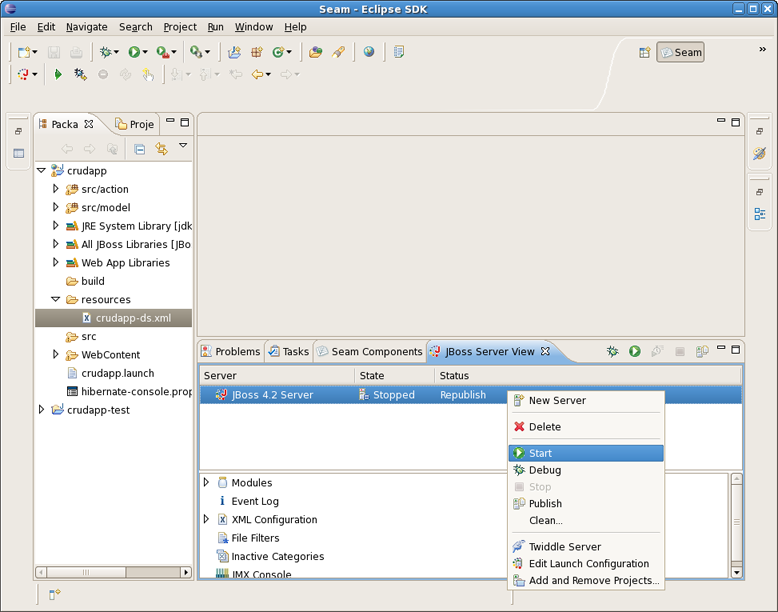Click the Debug bug icon in main toolbar

(x=106, y=52)
